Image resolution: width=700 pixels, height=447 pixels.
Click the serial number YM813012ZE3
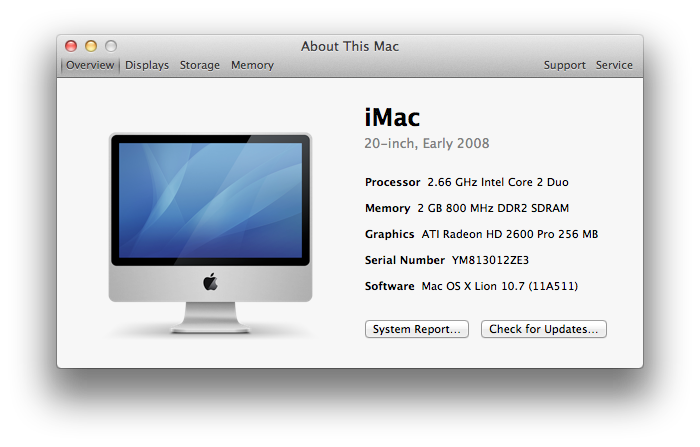[x=490, y=260]
